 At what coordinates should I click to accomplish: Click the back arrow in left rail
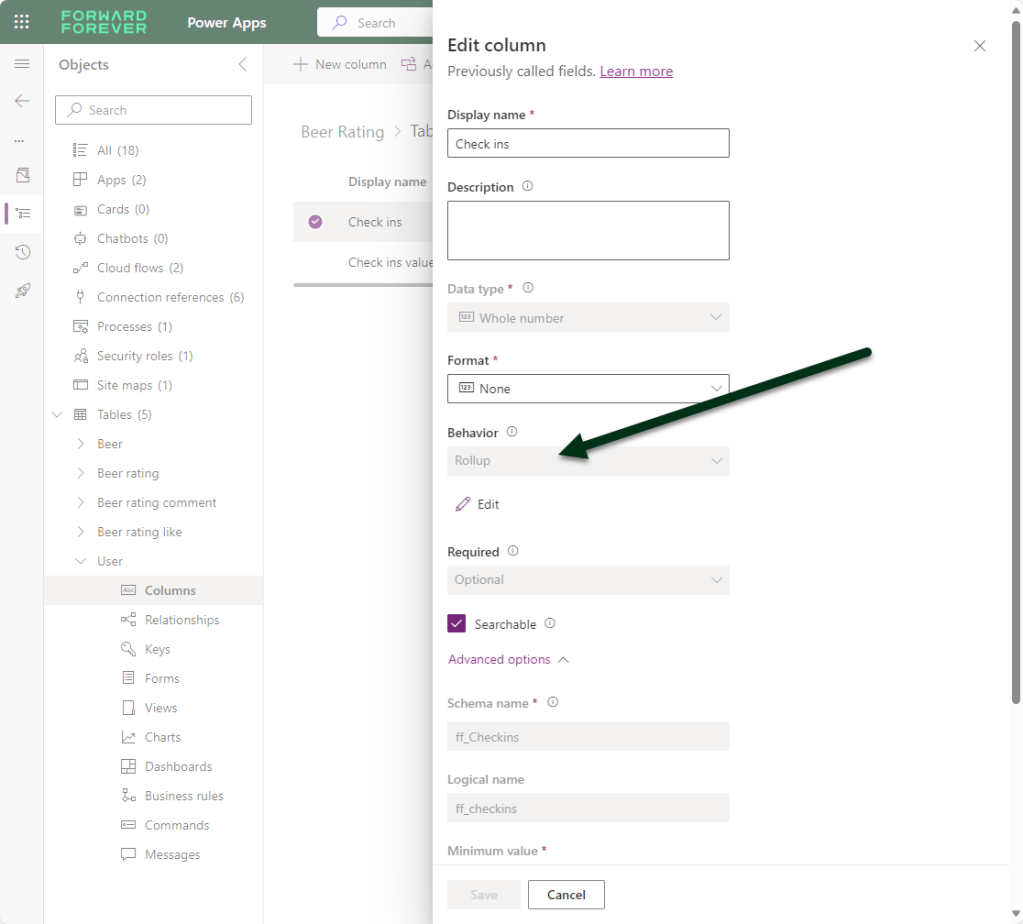[x=22, y=101]
